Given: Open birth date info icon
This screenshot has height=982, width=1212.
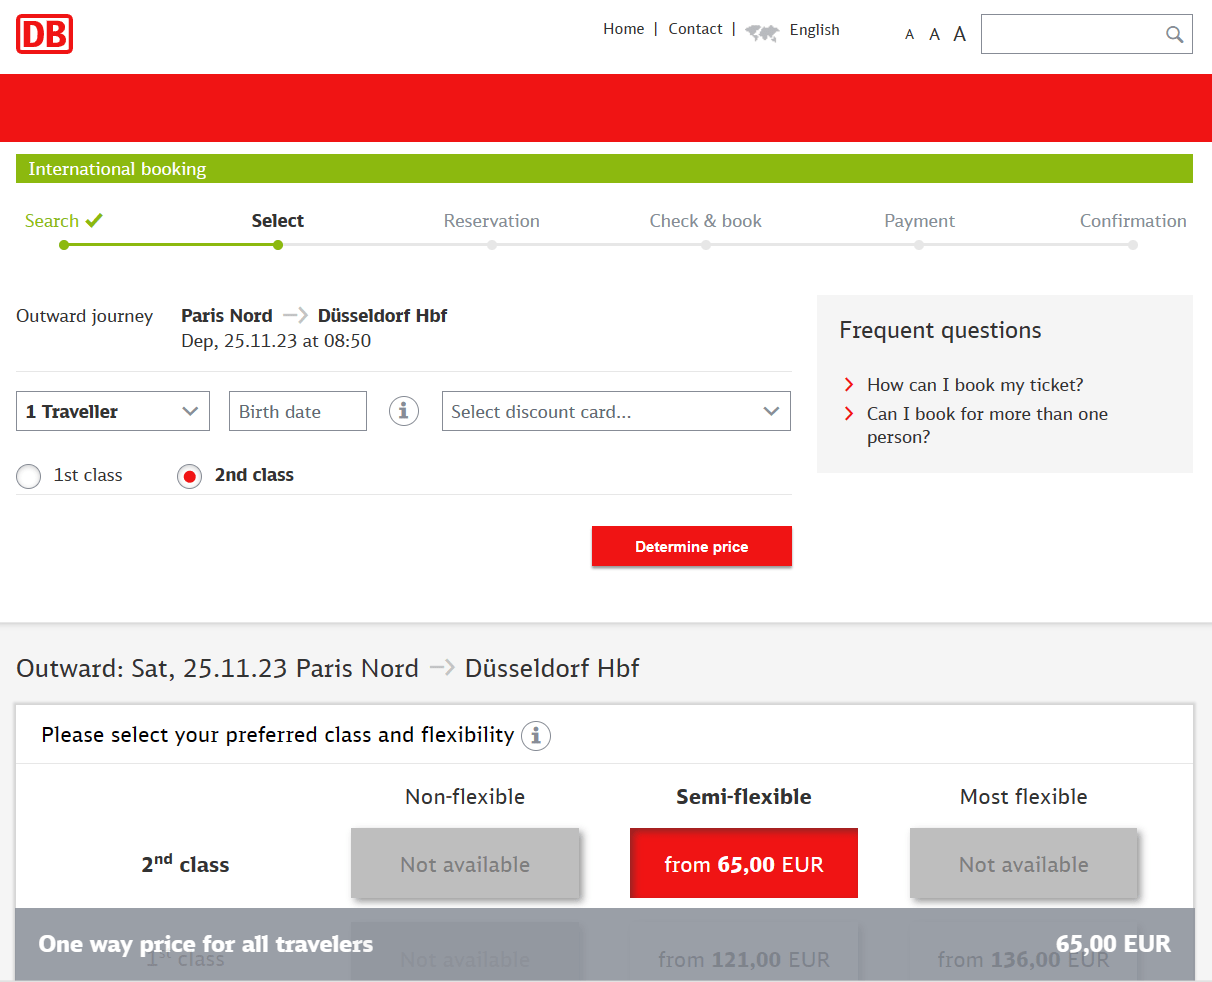Looking at the screenshot, I should (404, 411).
